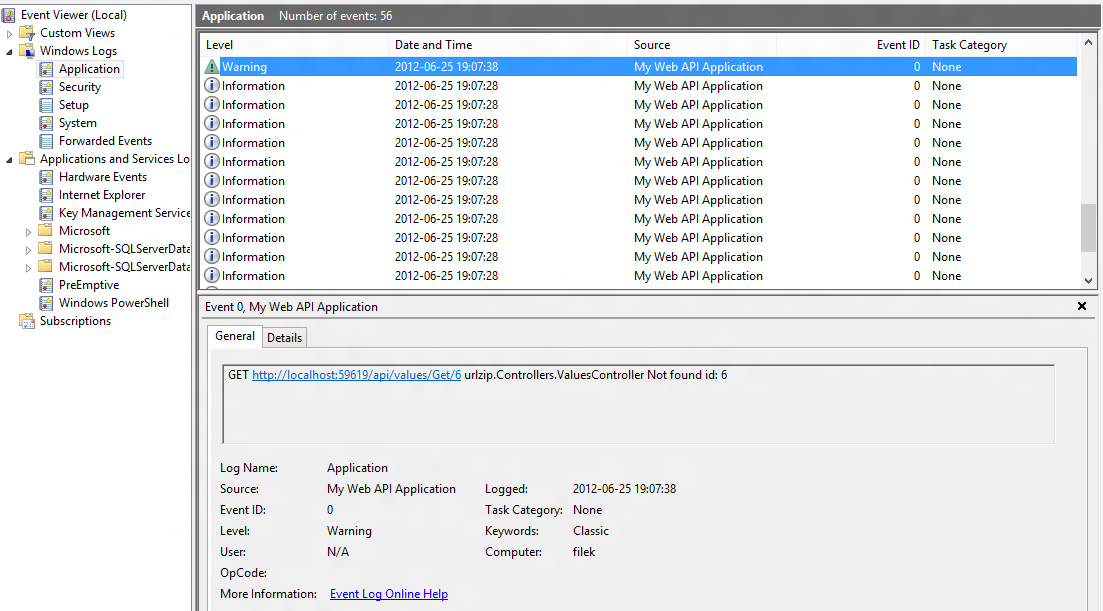This screenshot has height=611, width=1103.
Task: Select the Setup log tree item
Action: [73, 105]
